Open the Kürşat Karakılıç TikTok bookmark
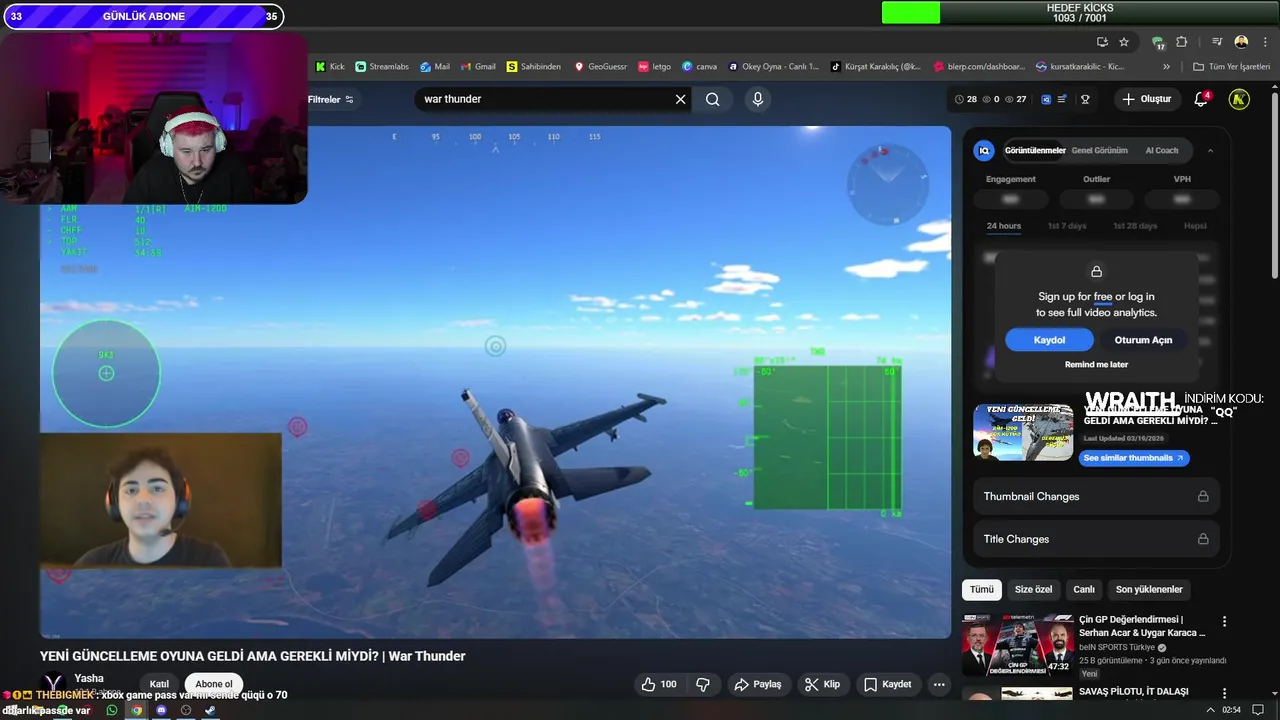The image size is (1280, 720). 876,67
